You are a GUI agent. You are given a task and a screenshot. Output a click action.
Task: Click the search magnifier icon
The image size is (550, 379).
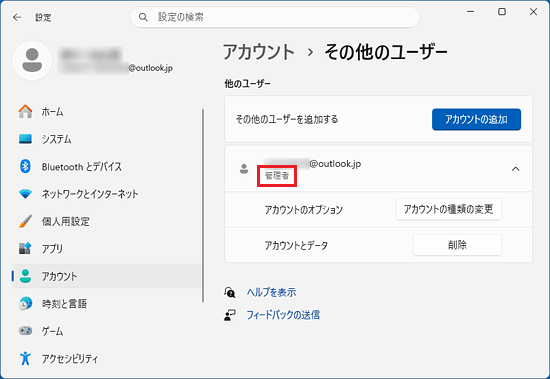tap(143, 17)
